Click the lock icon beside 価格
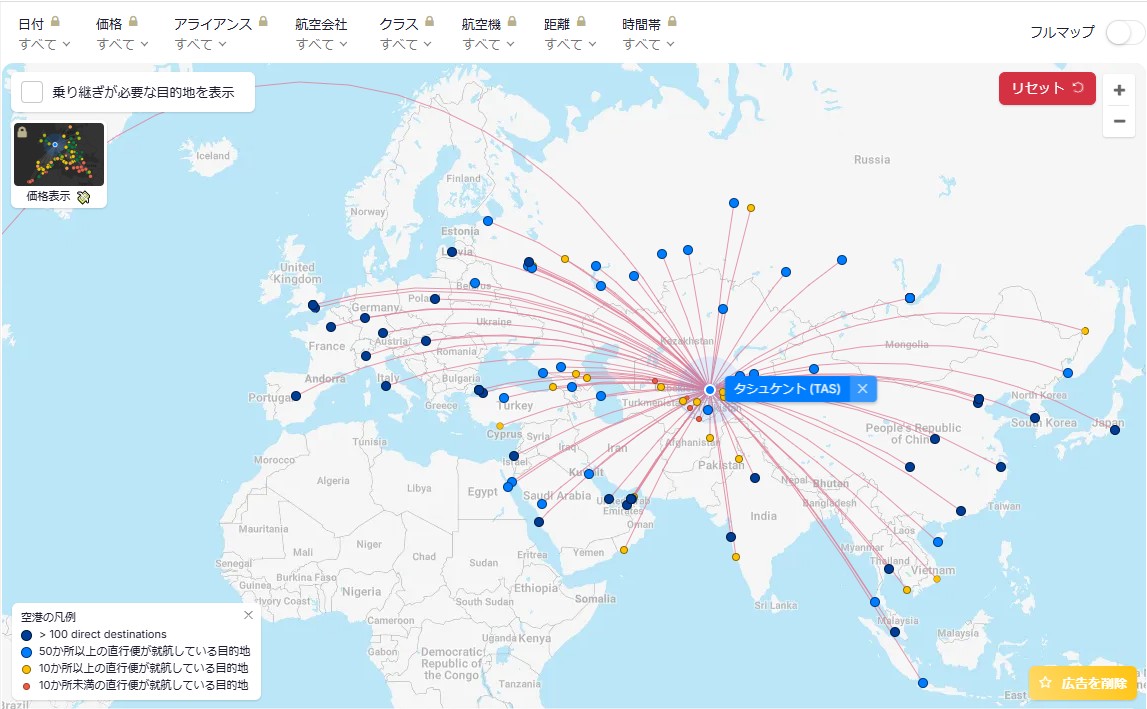 click(133, 22)
